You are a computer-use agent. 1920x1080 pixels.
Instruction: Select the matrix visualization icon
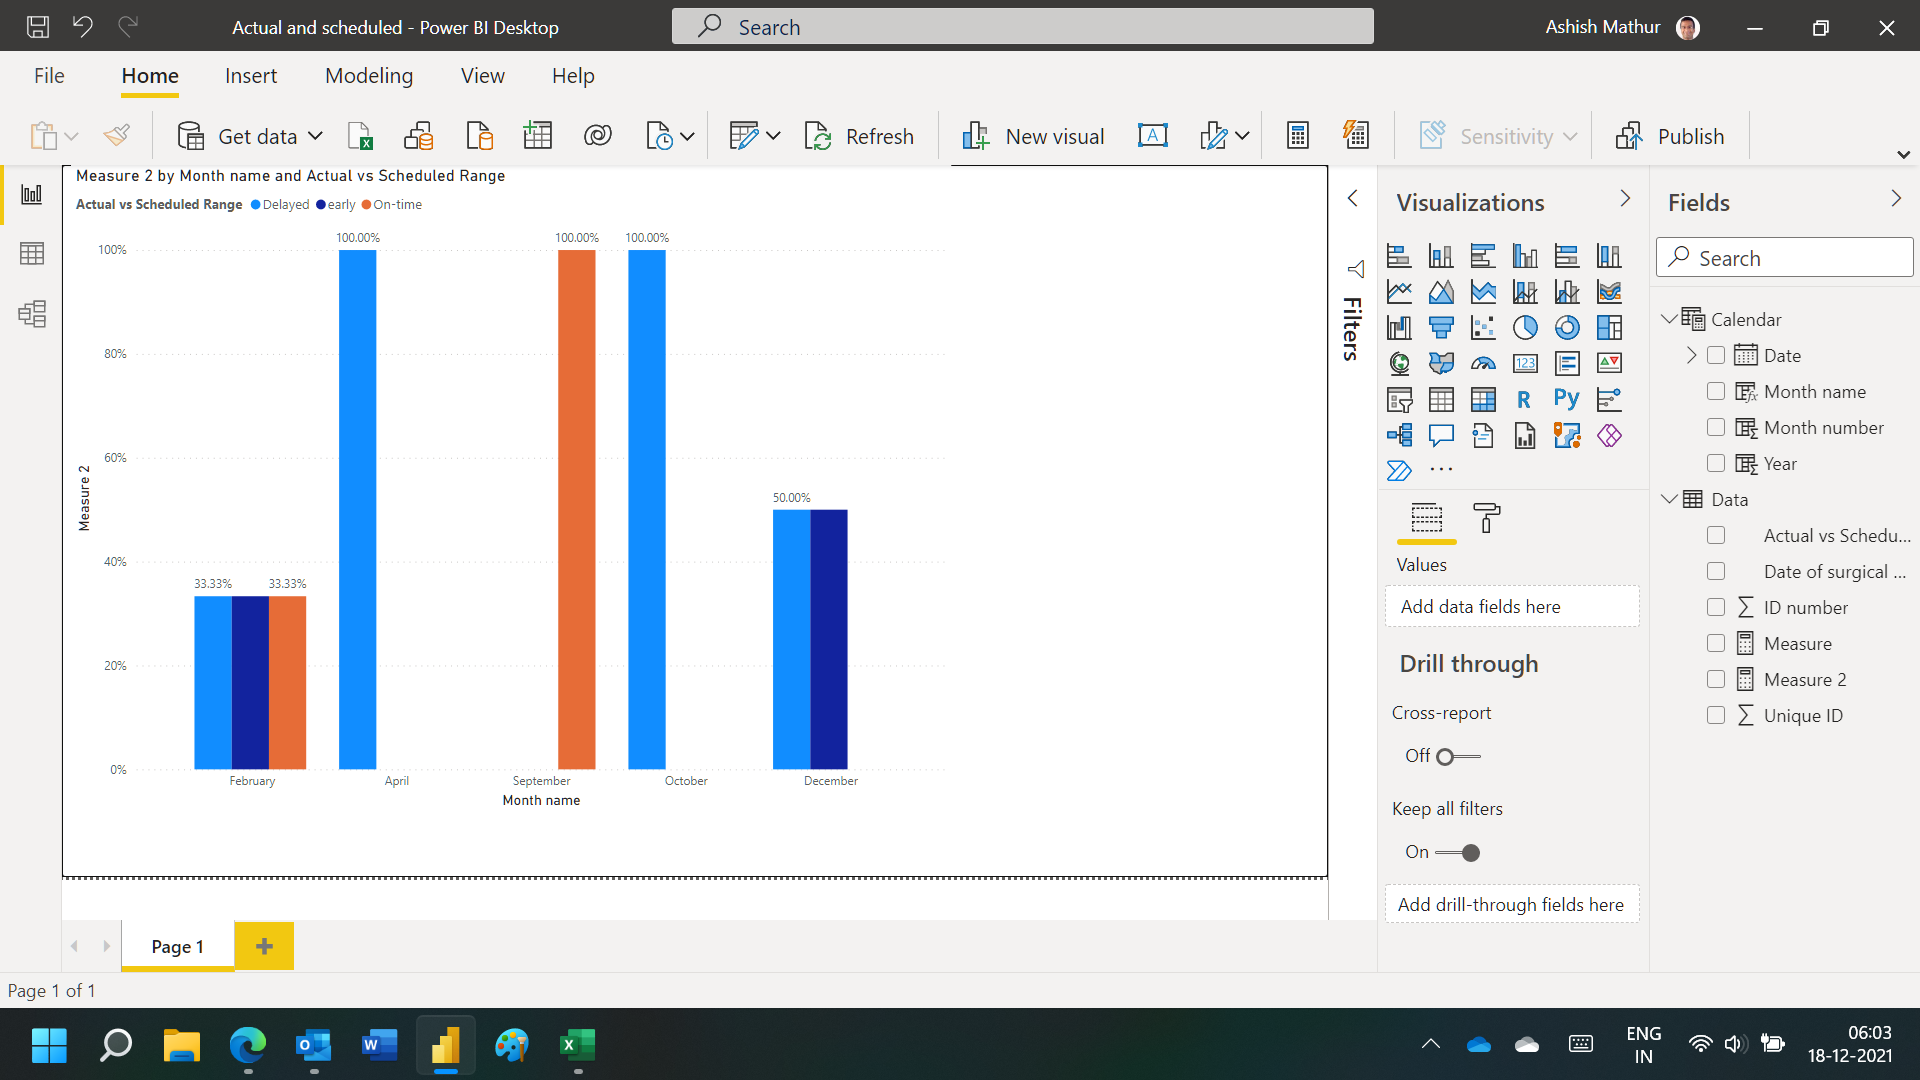click(x=1483, y=400)
